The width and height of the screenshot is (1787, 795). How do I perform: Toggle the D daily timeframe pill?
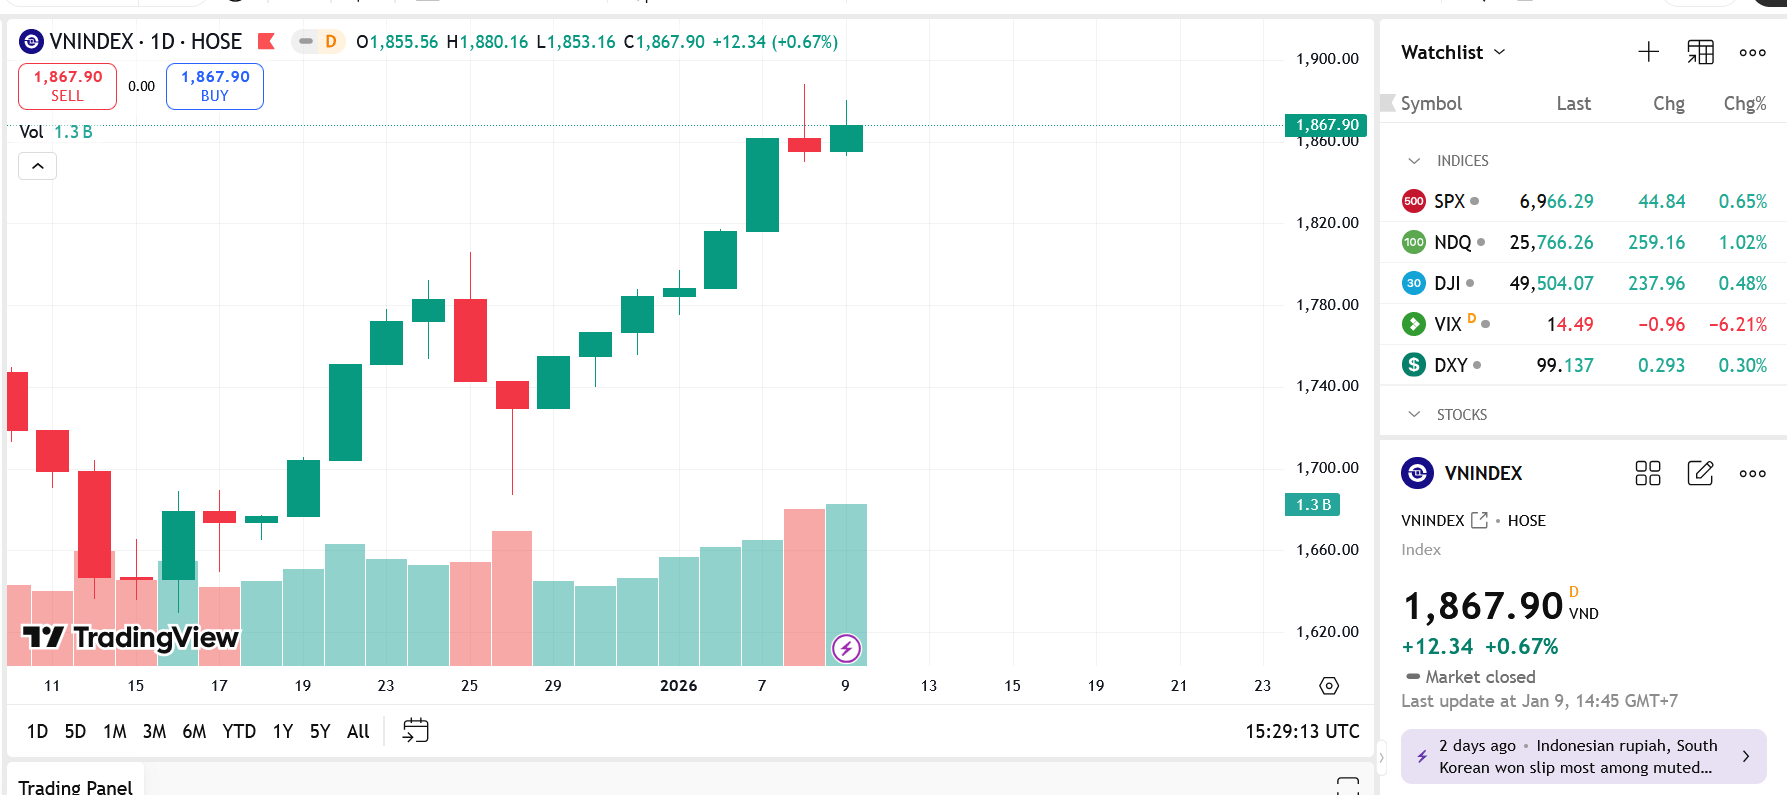pyautogui.click(x=318, y=43)
